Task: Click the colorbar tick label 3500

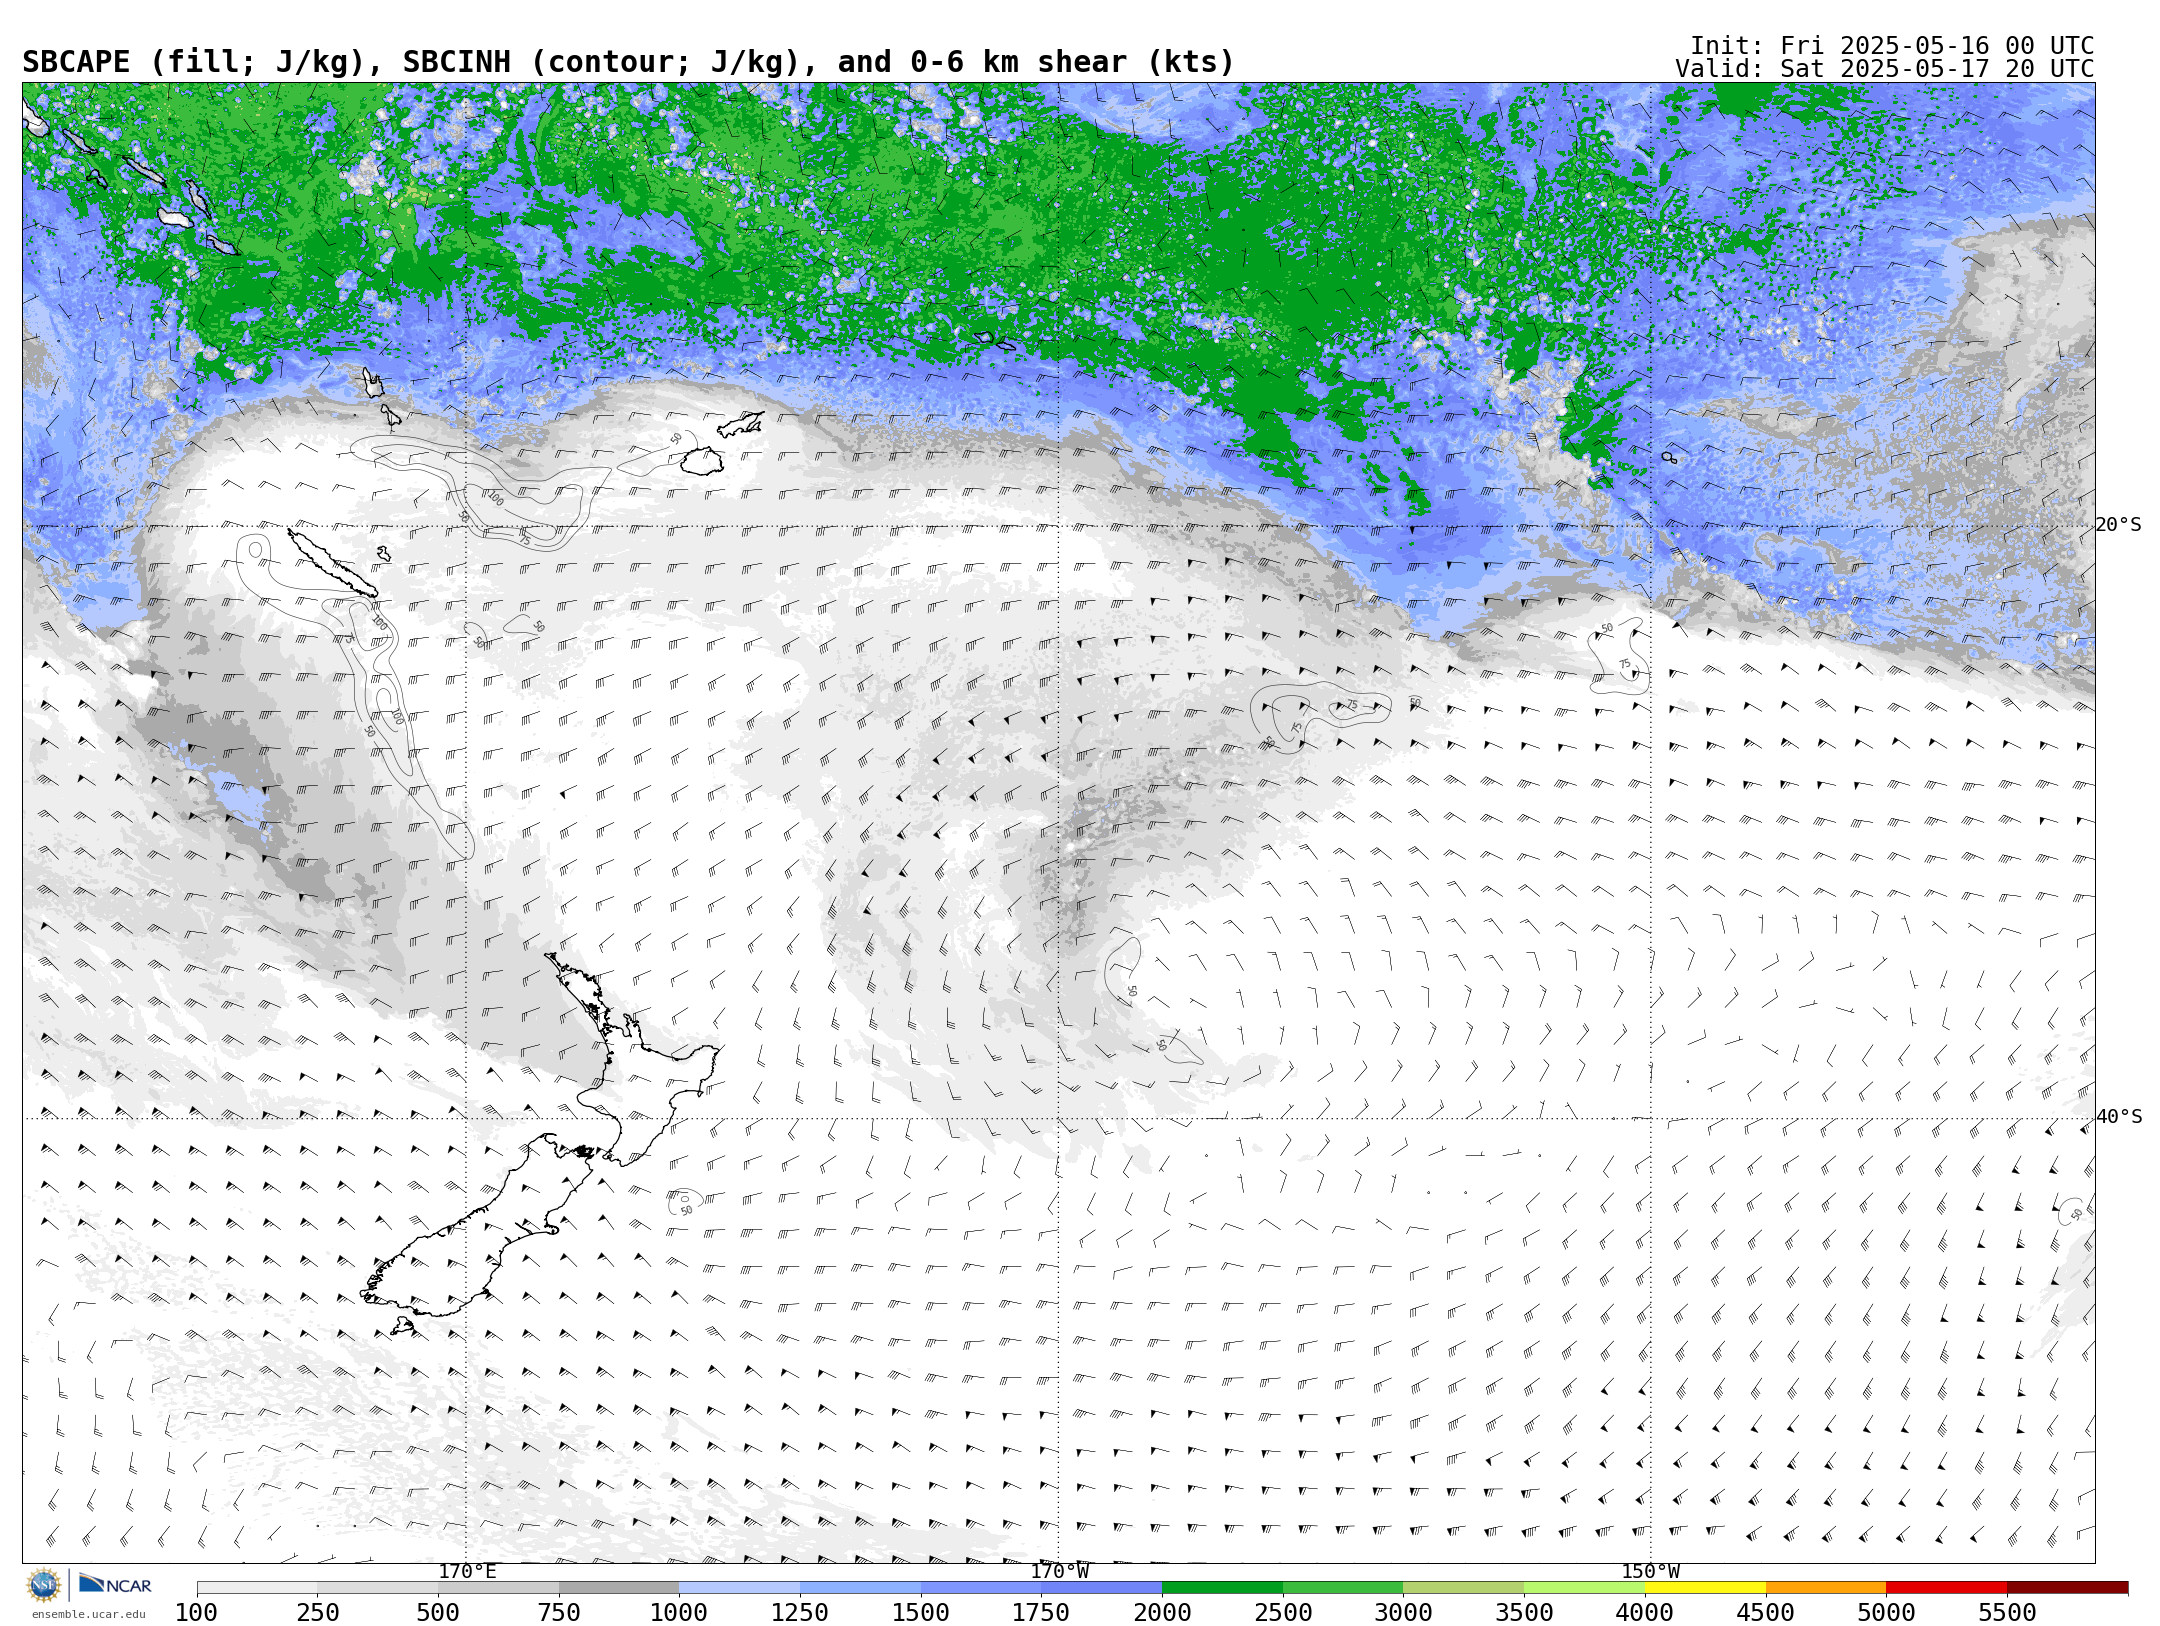Action: pos(1524,1613)
